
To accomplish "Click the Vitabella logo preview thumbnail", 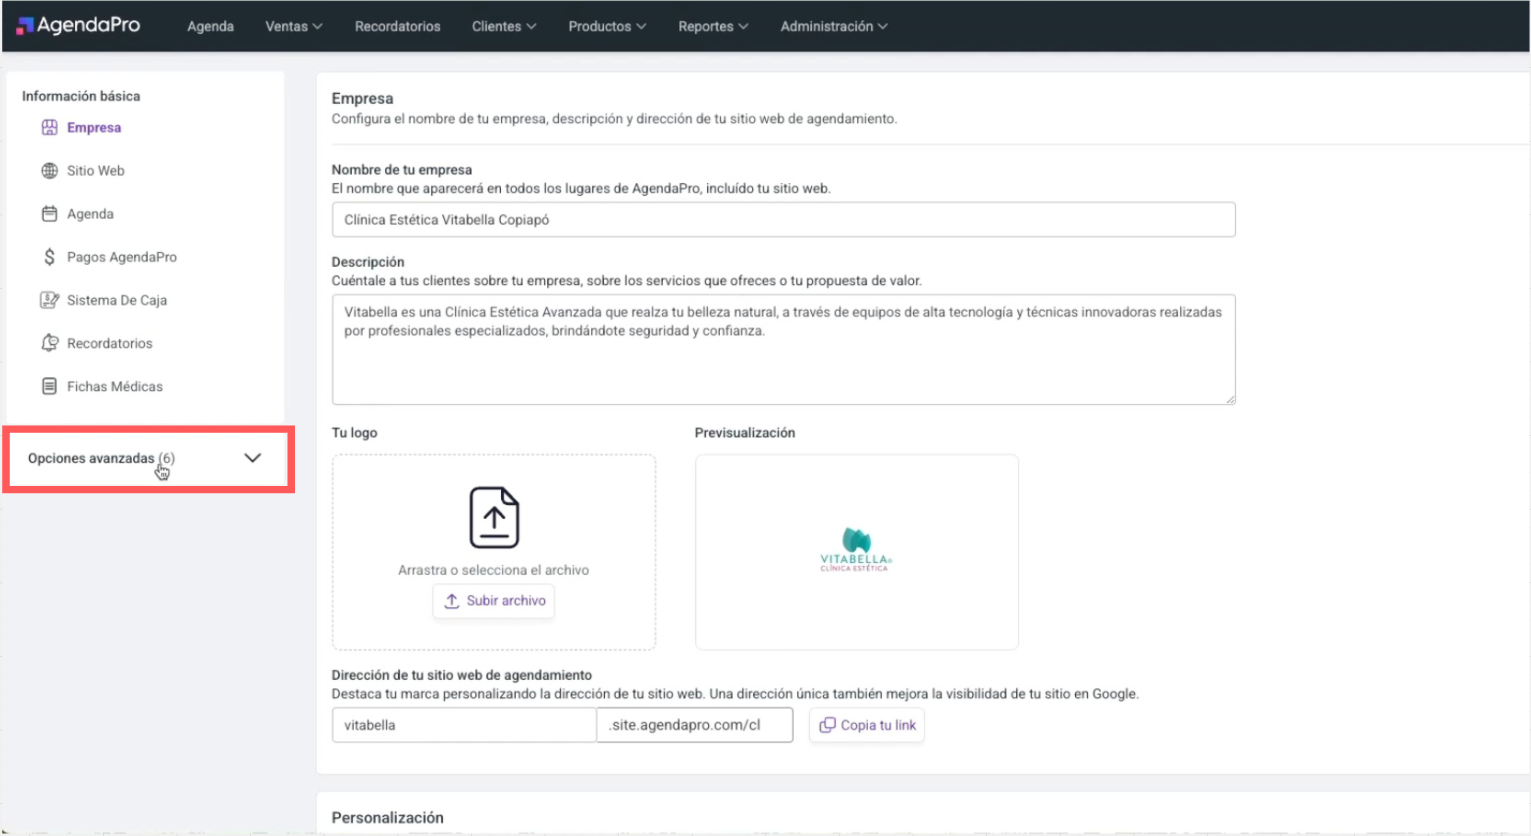I will click(x=856, y=551).
